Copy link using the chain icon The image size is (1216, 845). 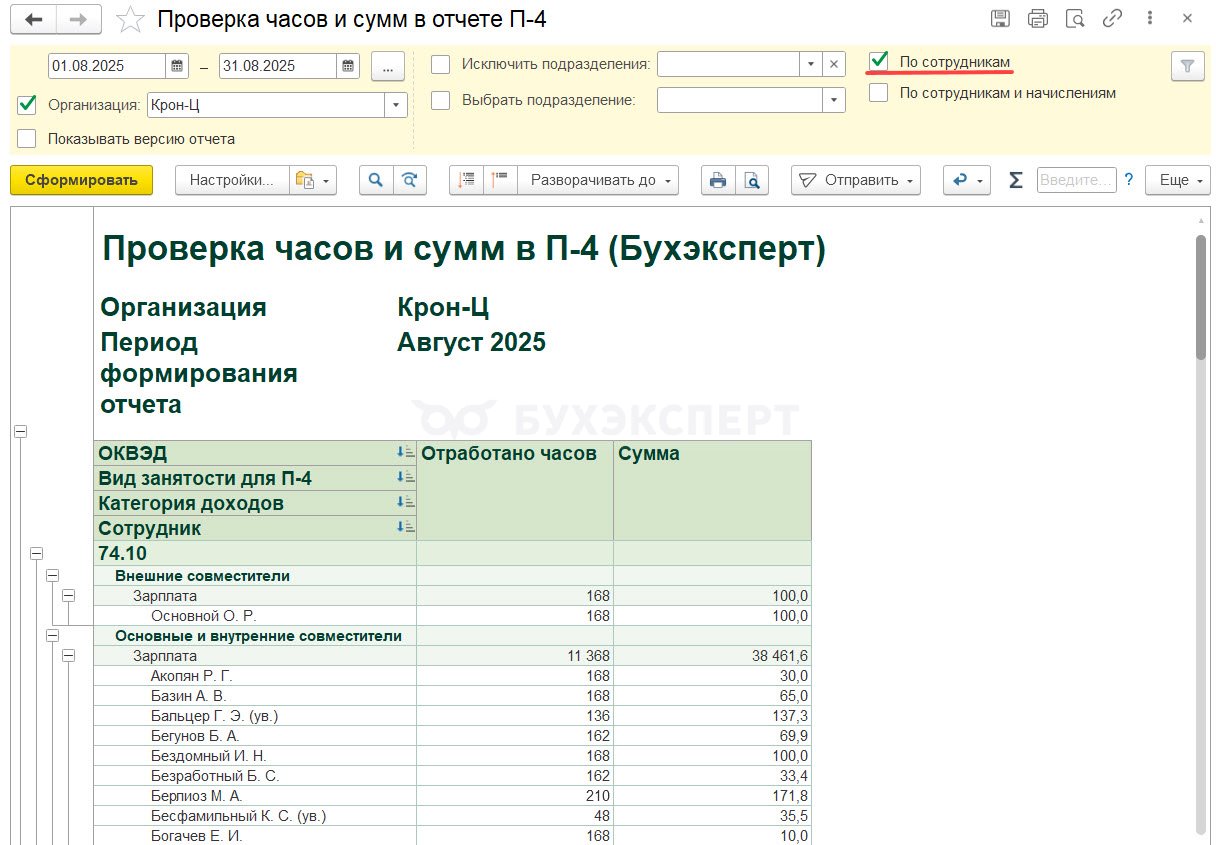(1112, 19)
